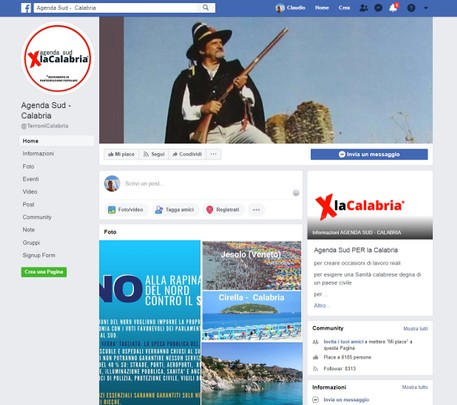The height and width of the screenshot is (405, 457).
Task: Select Signup Form in page sidebar
Action: (x=39, y=255)
